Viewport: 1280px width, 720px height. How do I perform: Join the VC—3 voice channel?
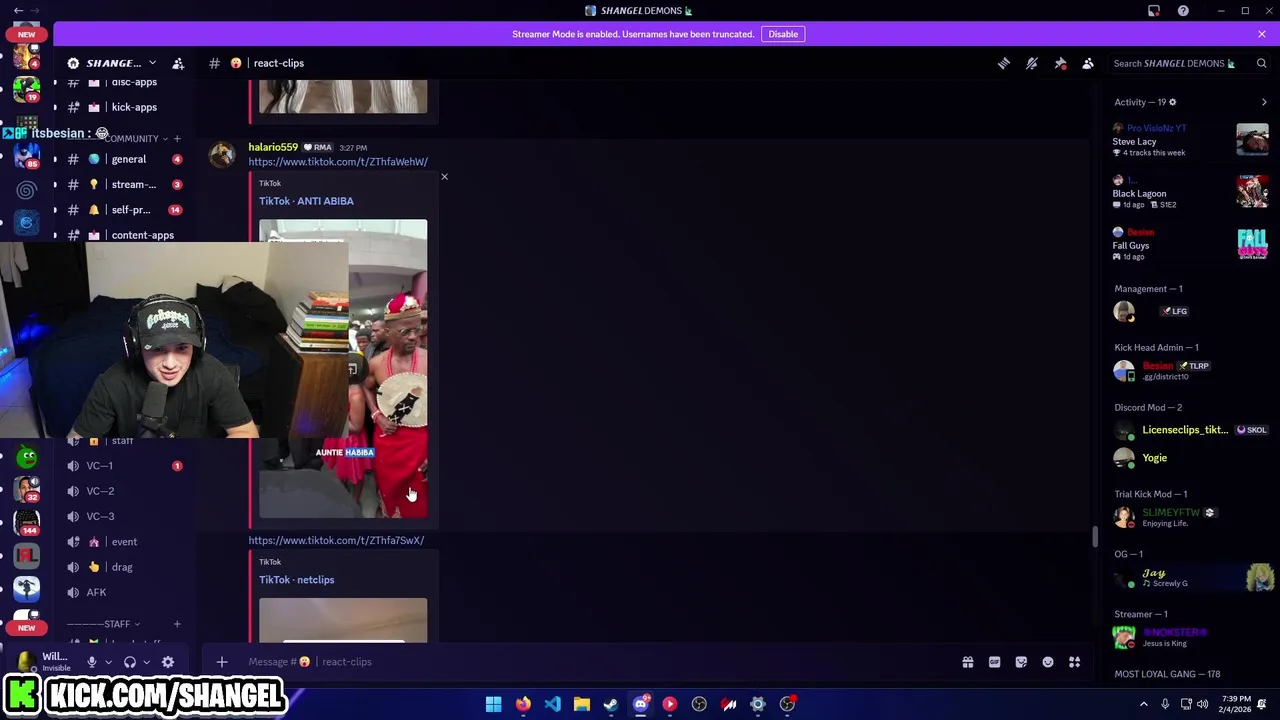tap(125, 516)
